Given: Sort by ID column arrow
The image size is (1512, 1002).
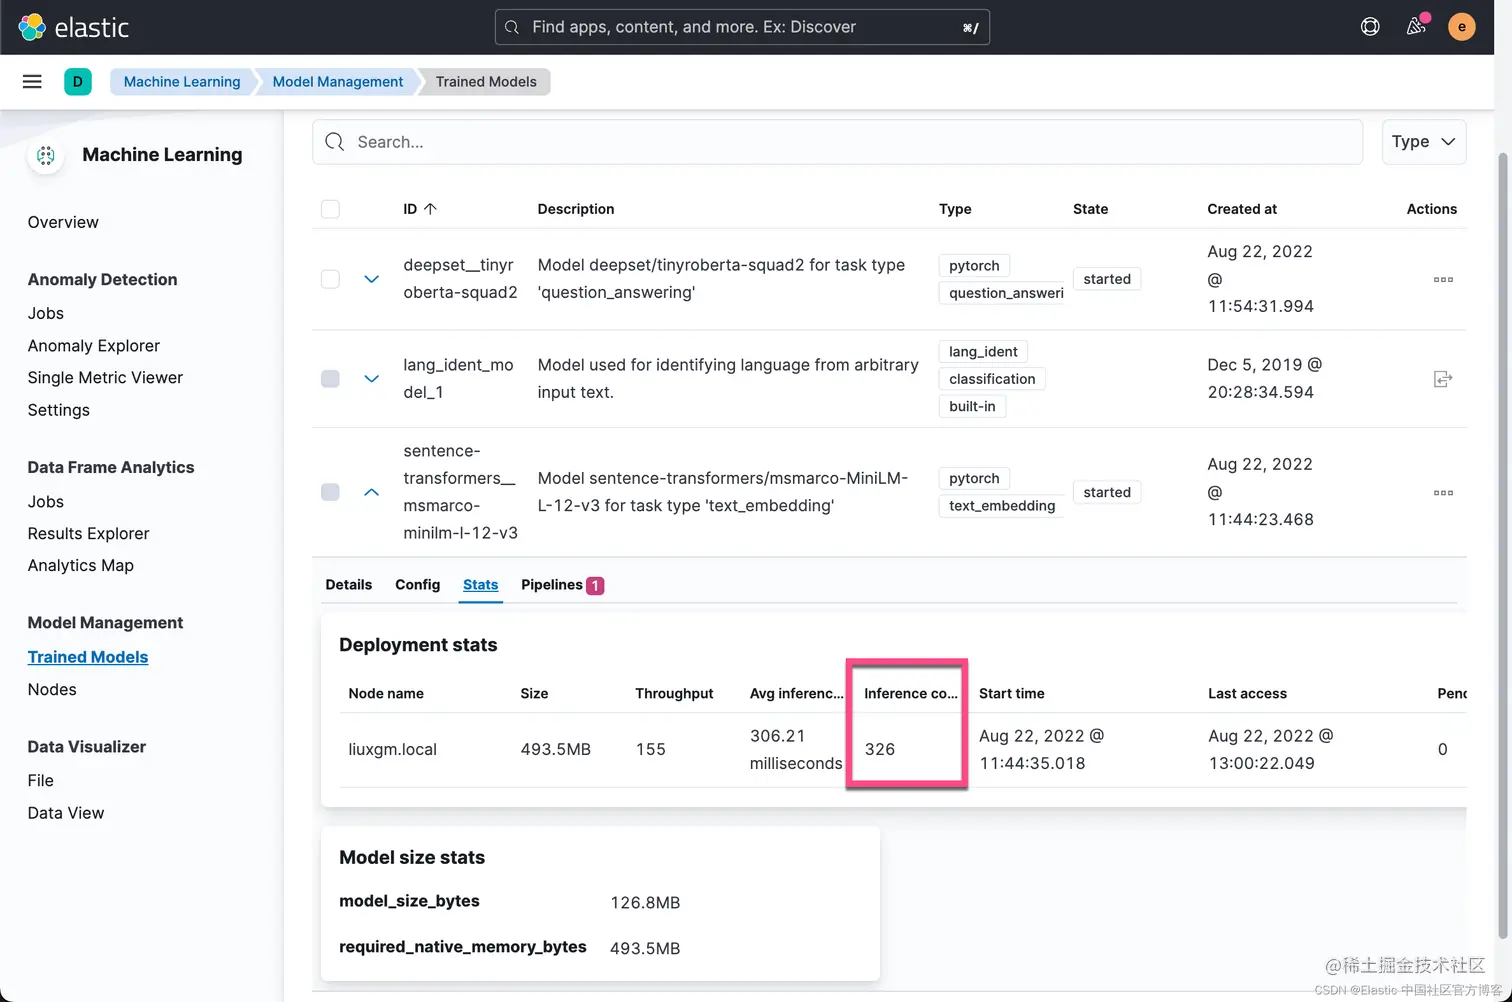Looking at the screenshot, I should pos(431,209).
